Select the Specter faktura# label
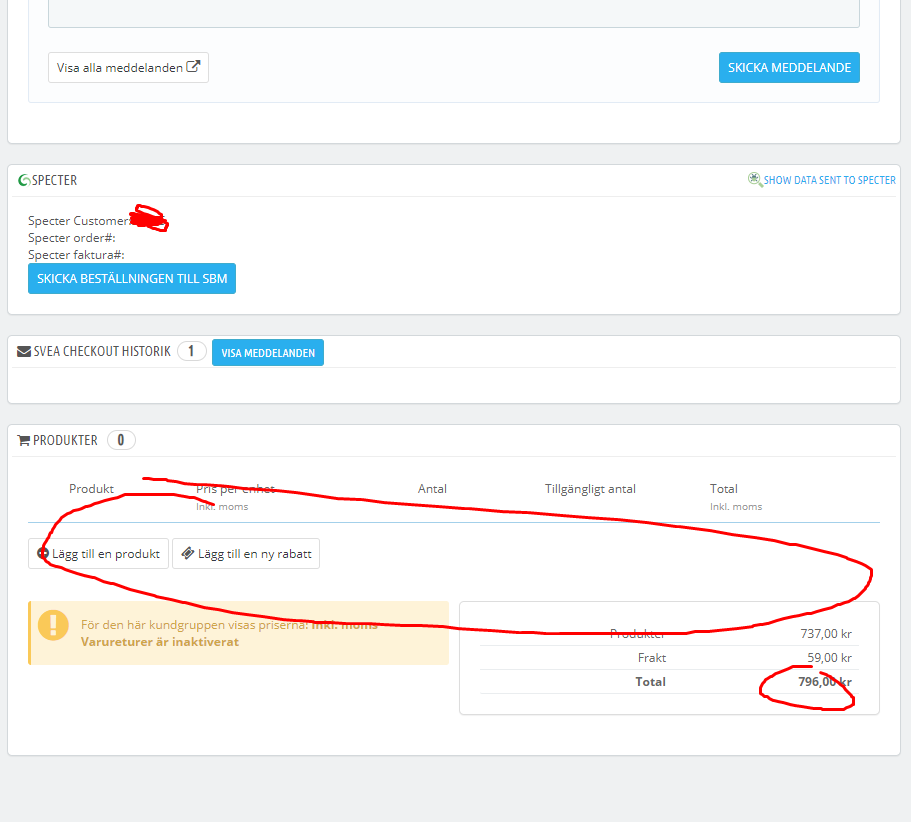 76,254
